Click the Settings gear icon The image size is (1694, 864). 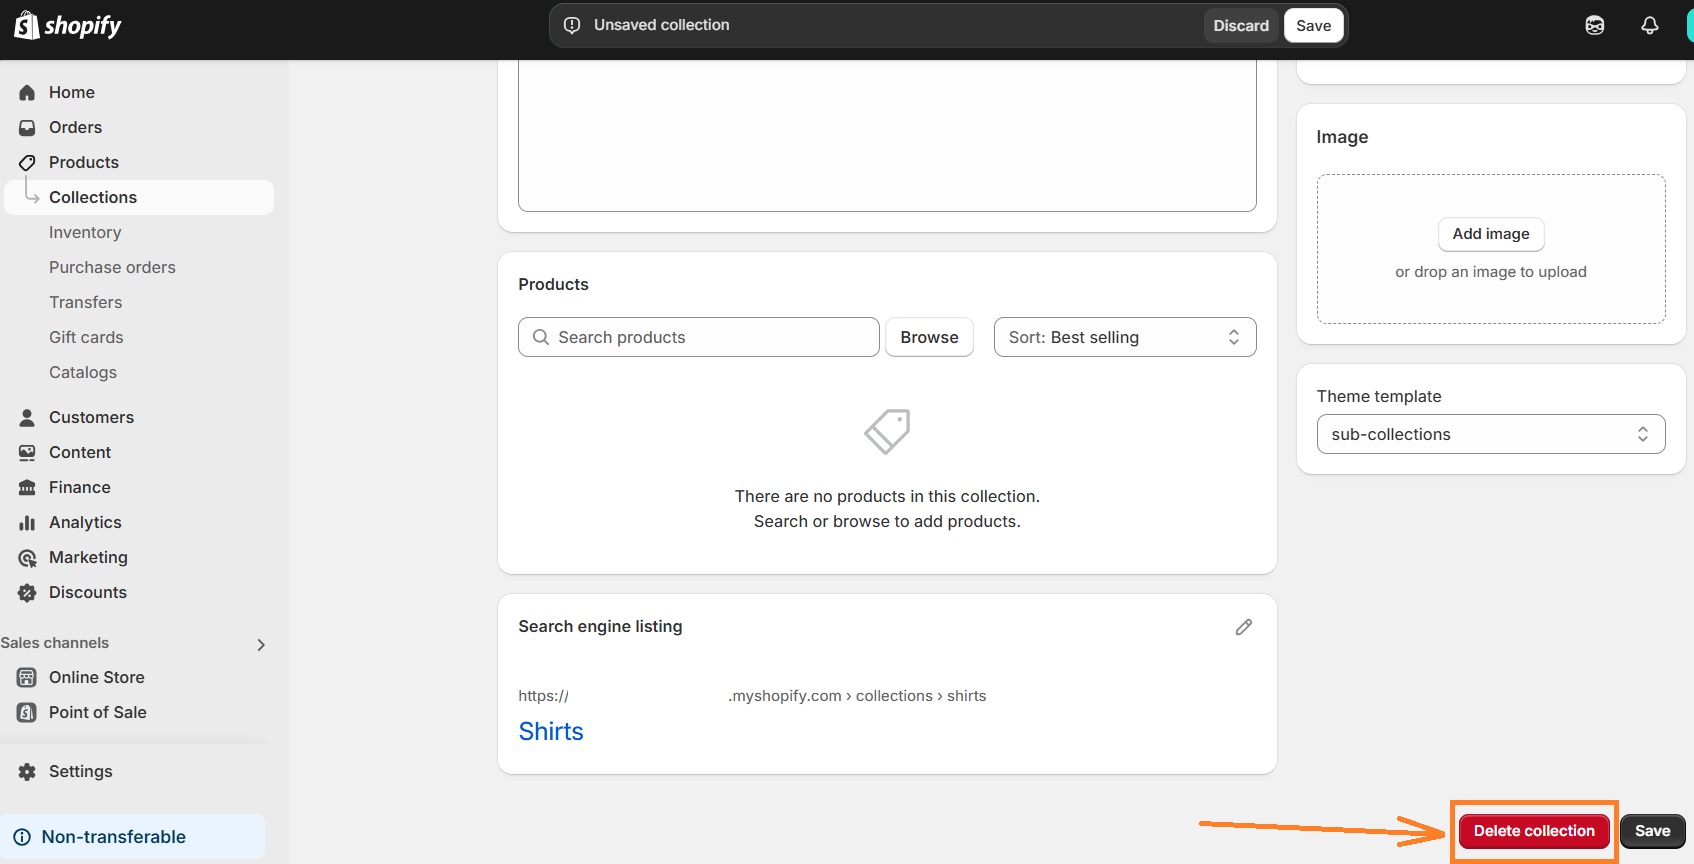coord(27,771)
